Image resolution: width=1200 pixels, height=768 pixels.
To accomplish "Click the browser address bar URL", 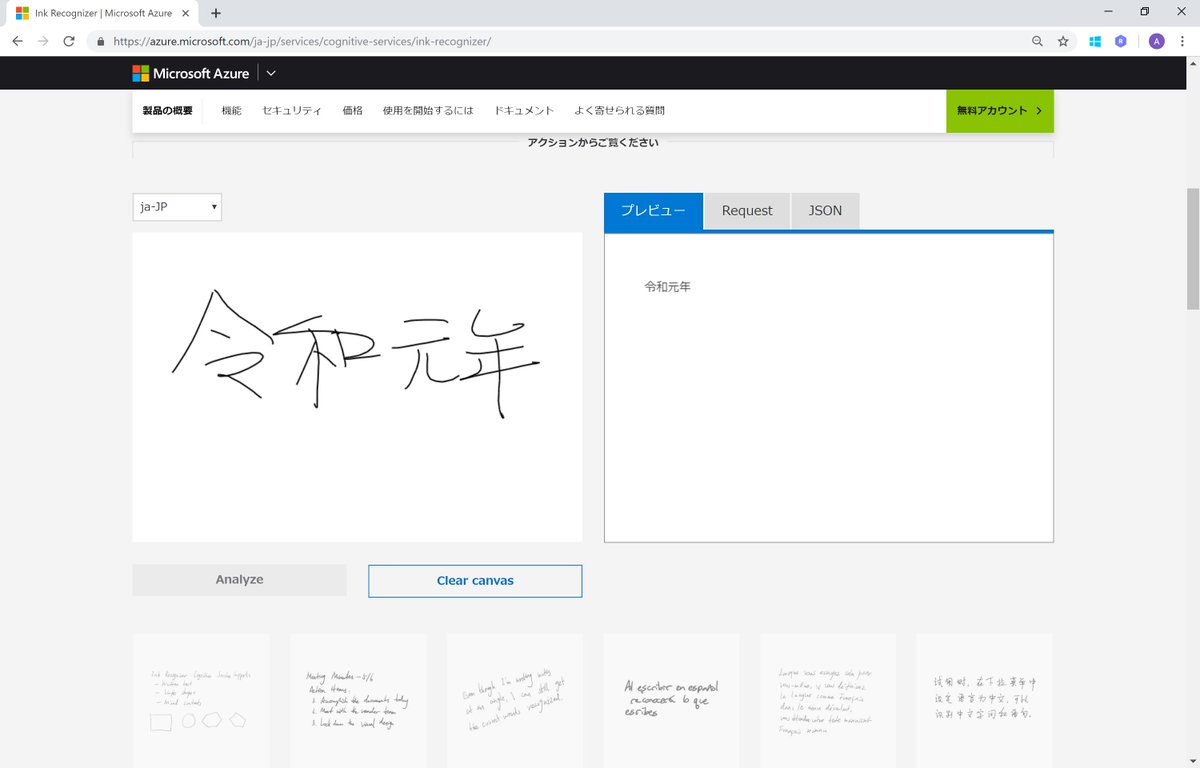I will 302,42.
